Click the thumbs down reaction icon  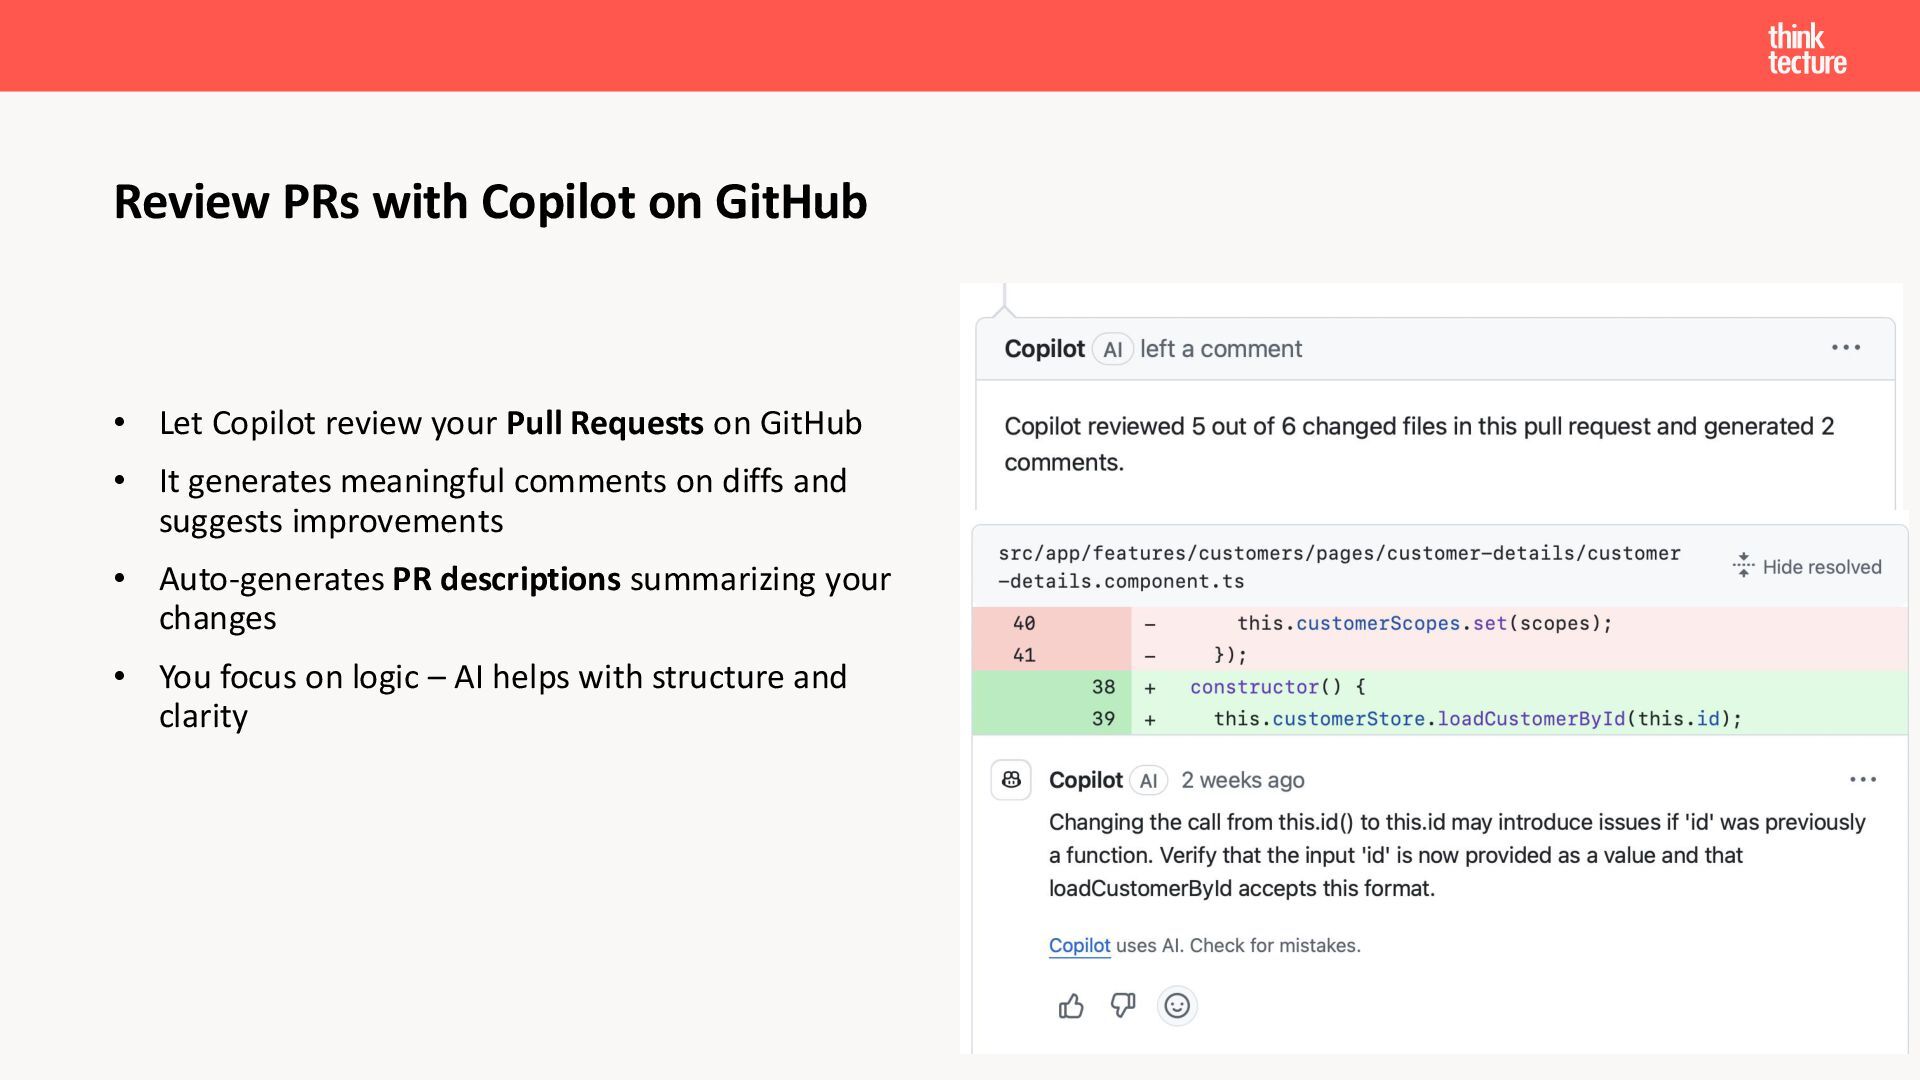1123,1005
